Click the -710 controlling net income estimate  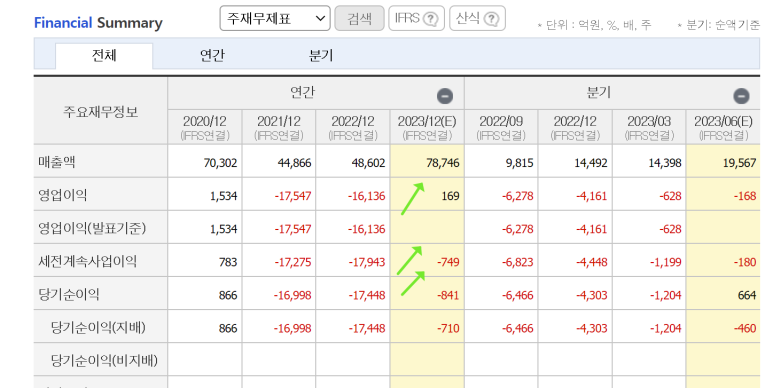(448, 328)
